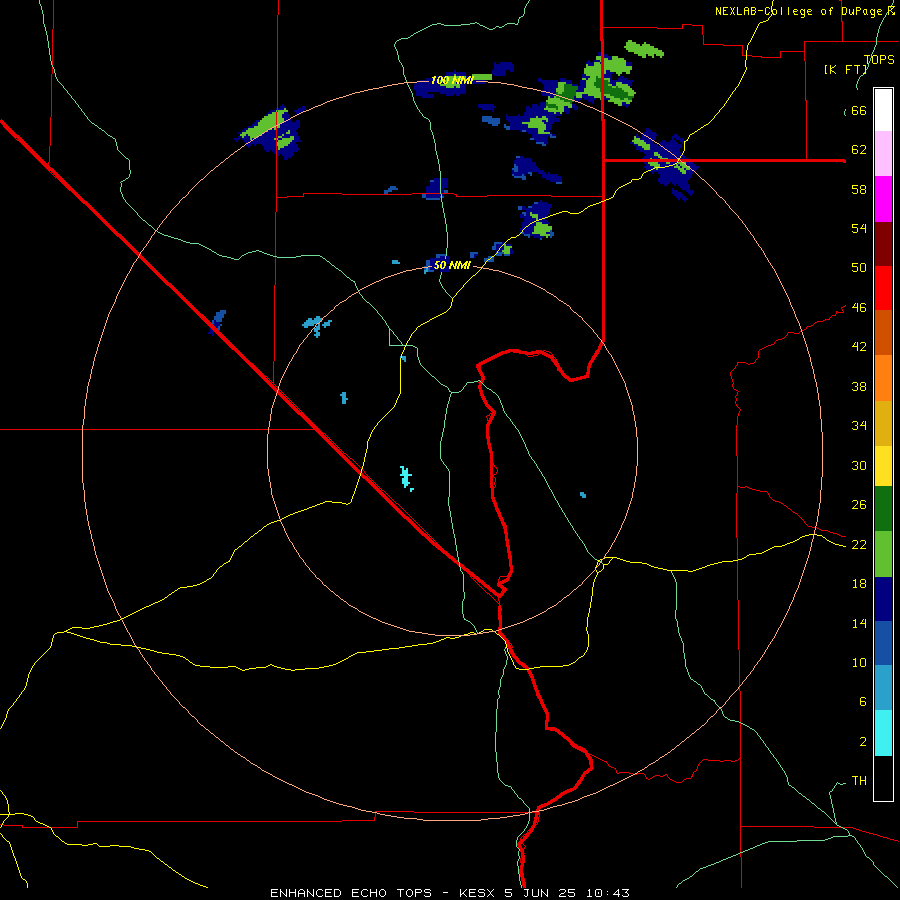Click the "10" legend value

pyautogui.click(x=859, y=663)
